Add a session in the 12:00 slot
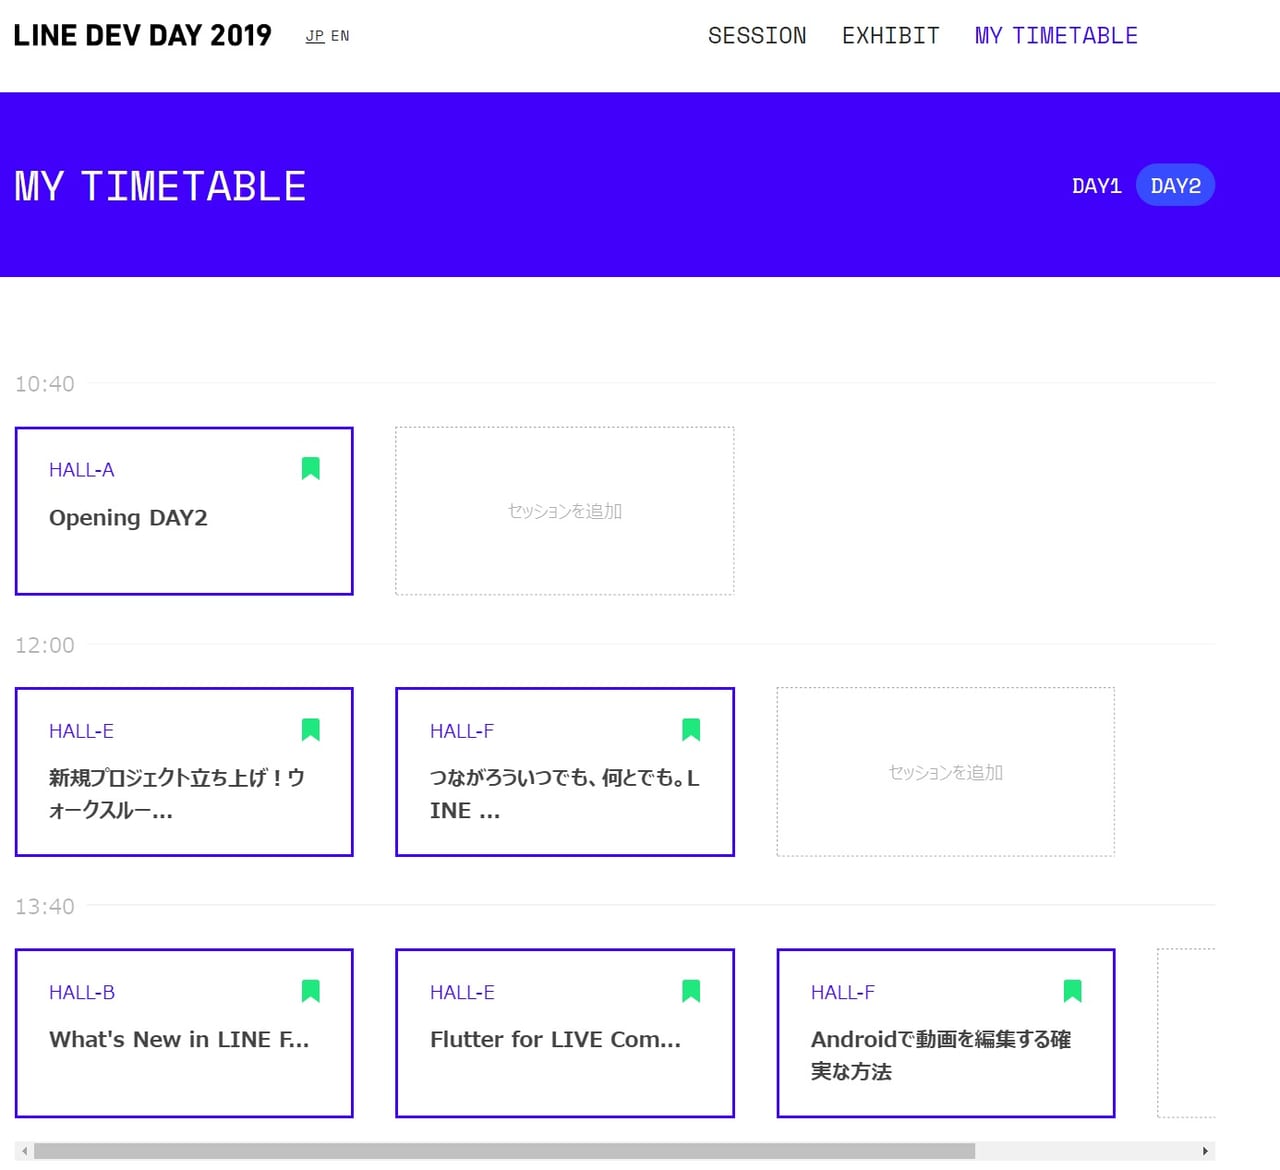This screenshot has height=1170, width=1280. tap(945, 772)
